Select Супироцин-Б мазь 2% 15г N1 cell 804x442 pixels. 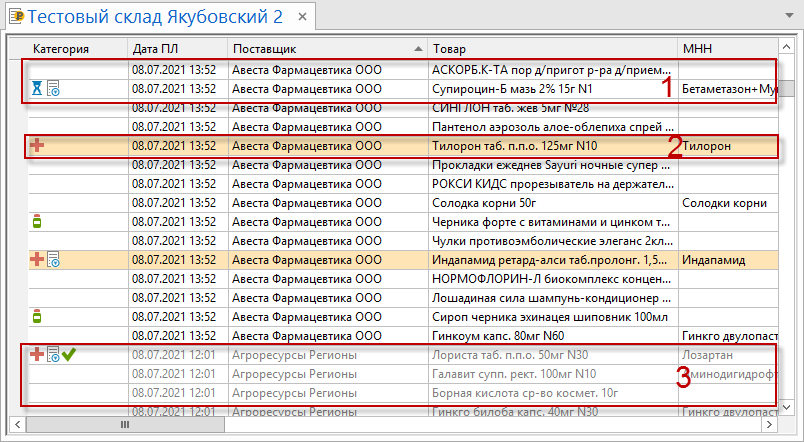pyautogui.click(x=553, y=89)
